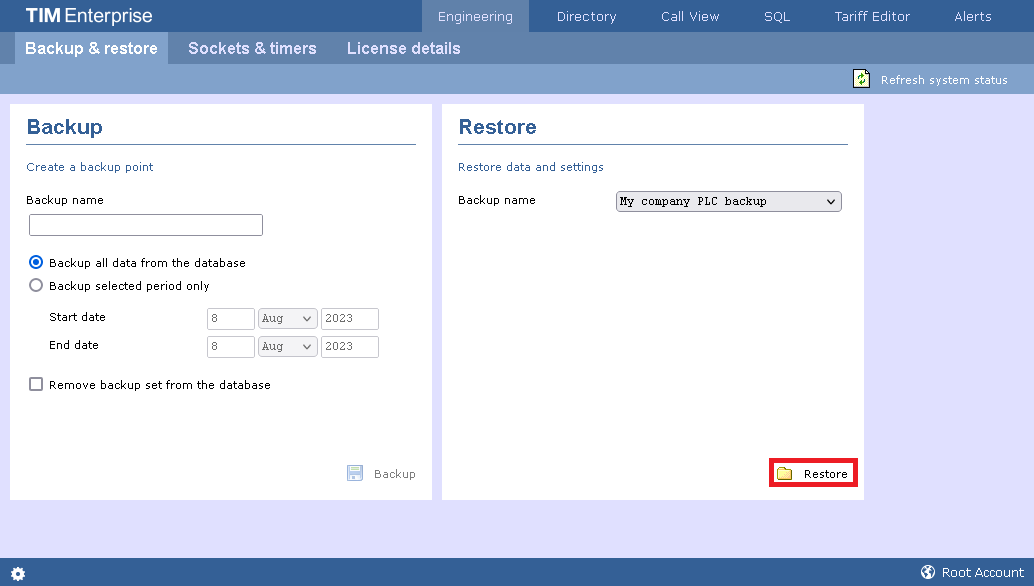This screenshot has height=586, width=1034.
Task: Choose Backup selected period only option
Action: point(37,285)
